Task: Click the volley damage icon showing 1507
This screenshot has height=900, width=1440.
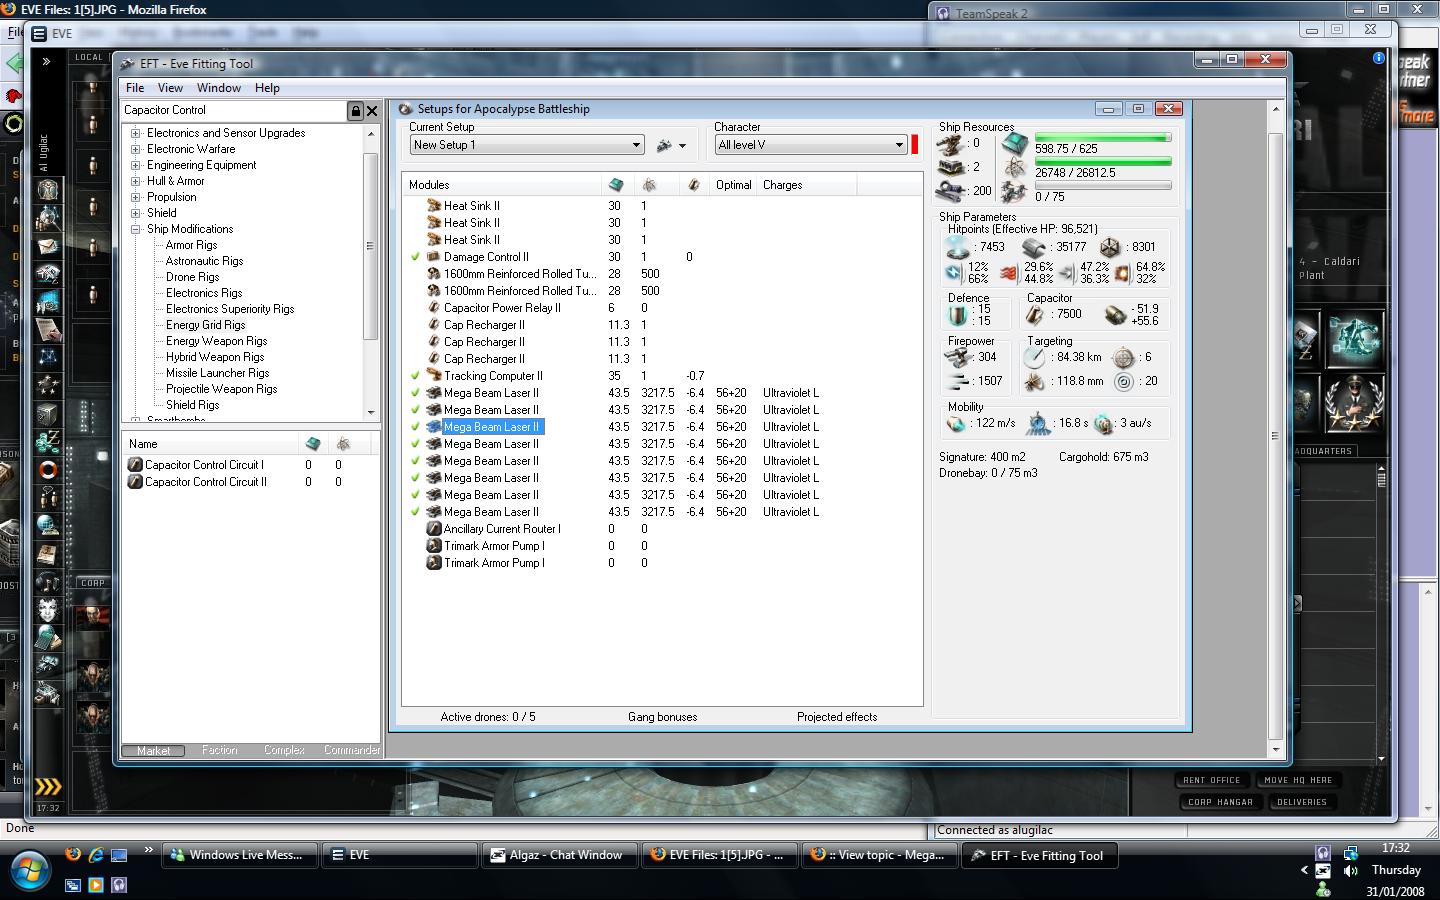Action: click(959, 381)
